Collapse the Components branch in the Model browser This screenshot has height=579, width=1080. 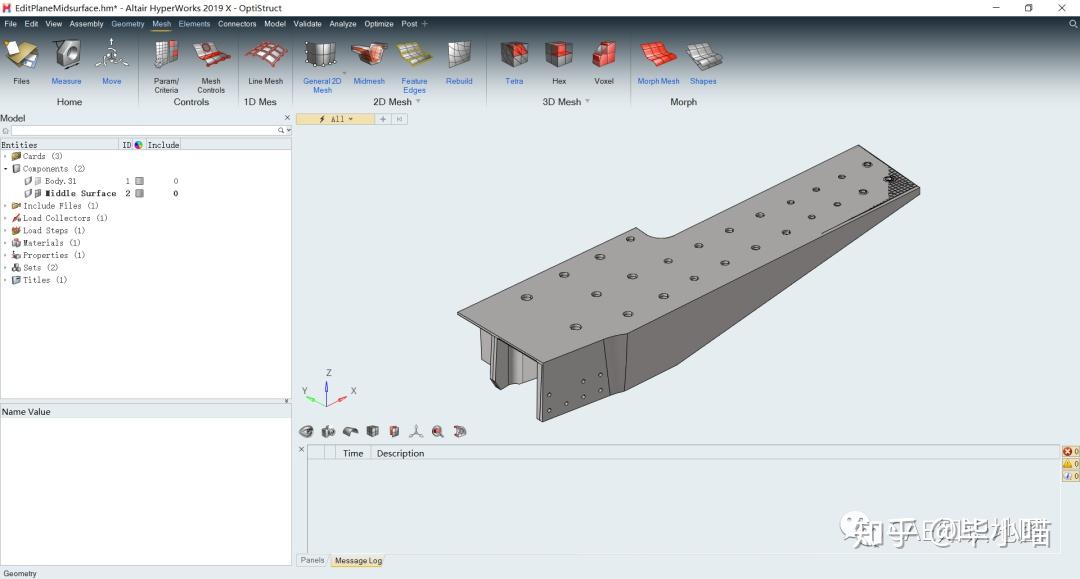pyautogui.click(x=8, y=168)
